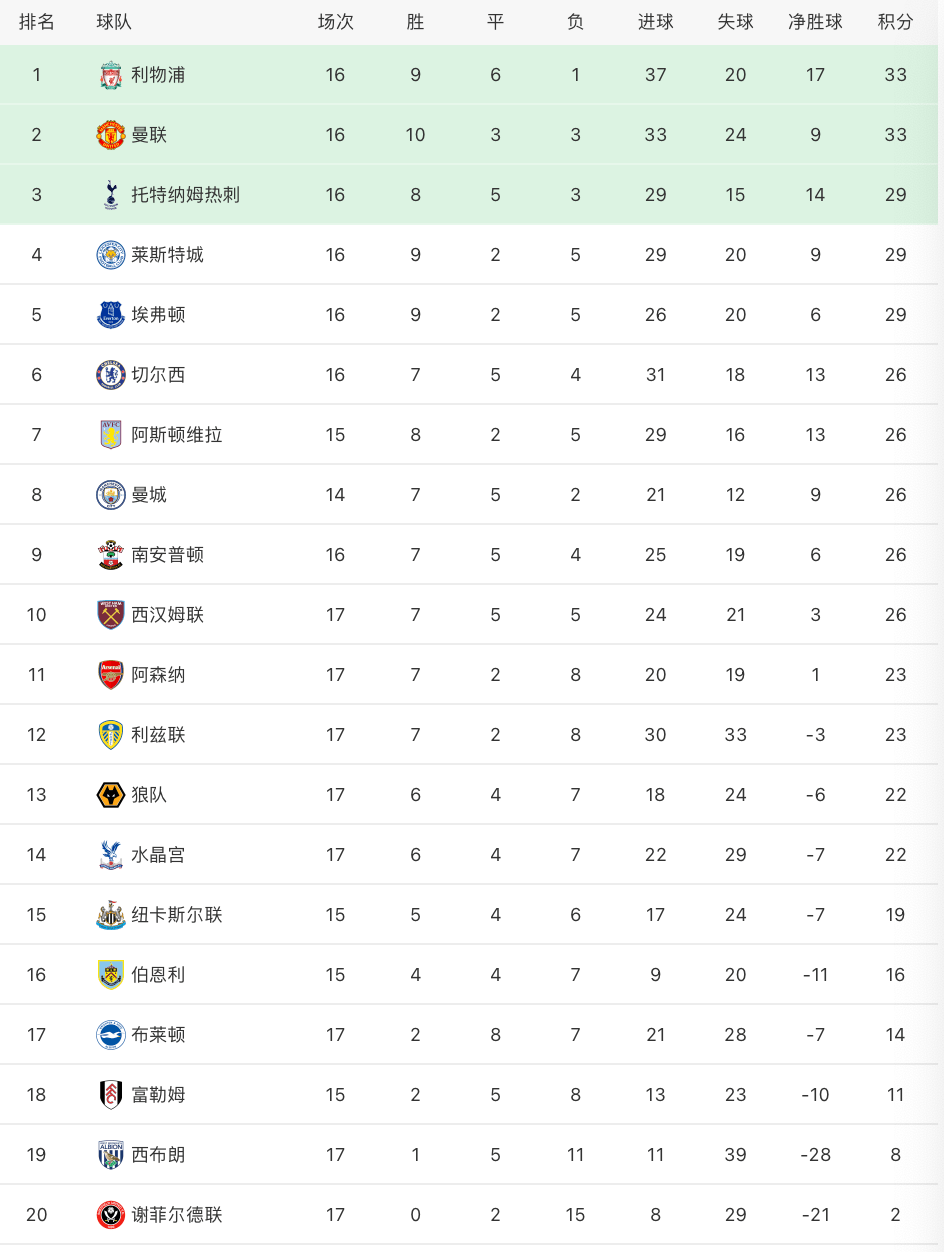This screenshot has width=944, height=1252.
Task: Click the 场次 column header
Action: point(335,22)
